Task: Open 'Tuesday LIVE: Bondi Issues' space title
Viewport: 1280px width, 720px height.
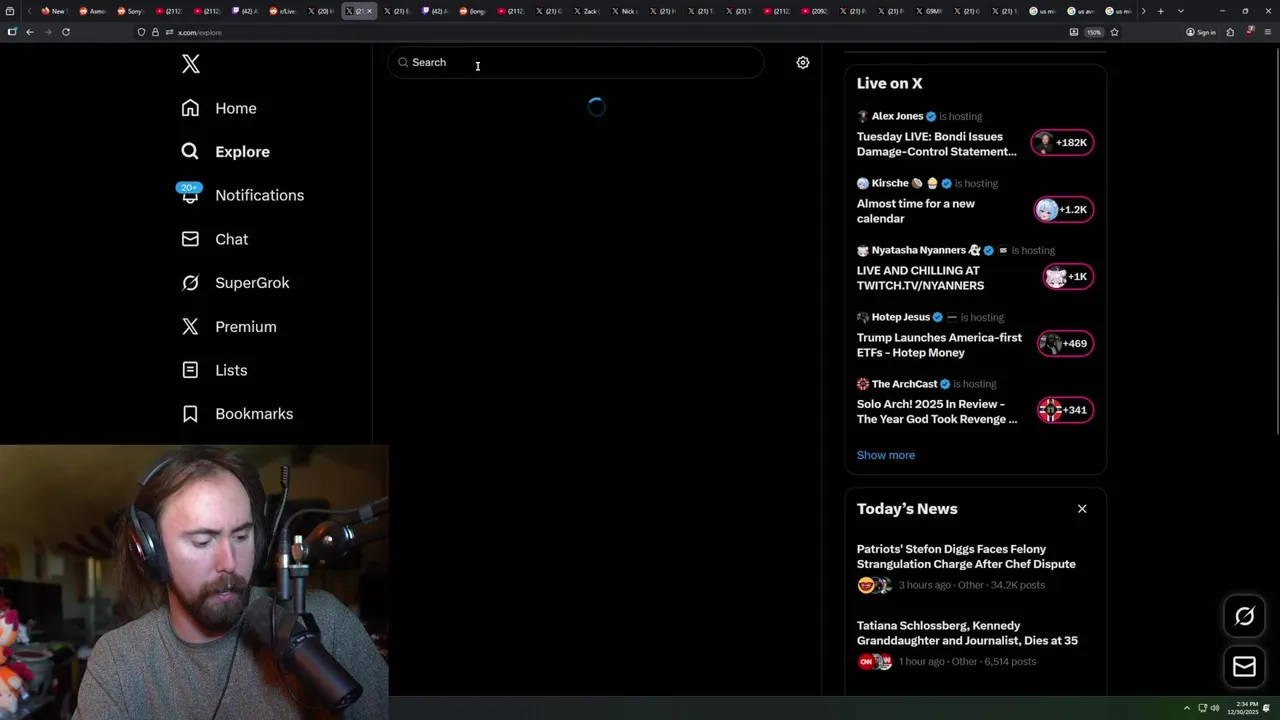Action: pyautogui.click(x=936, y=144)
